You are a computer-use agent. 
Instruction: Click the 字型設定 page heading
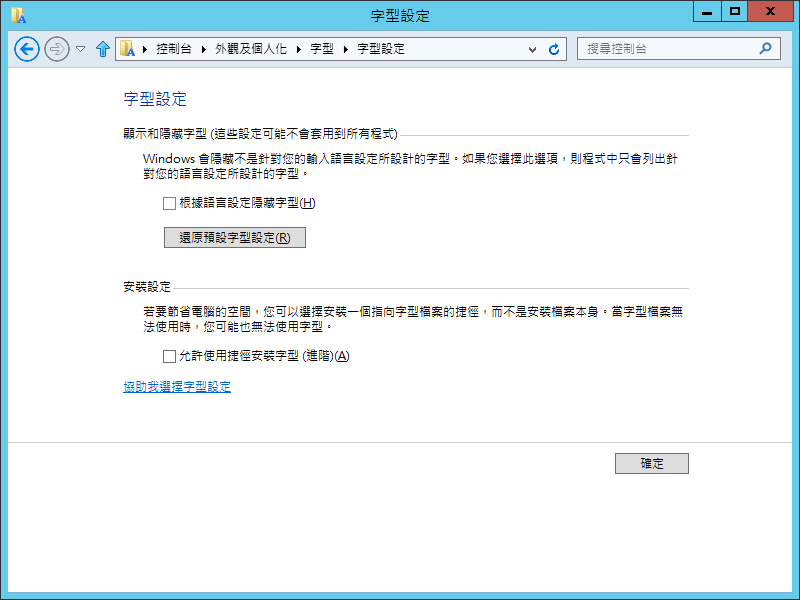coord(155,99)
